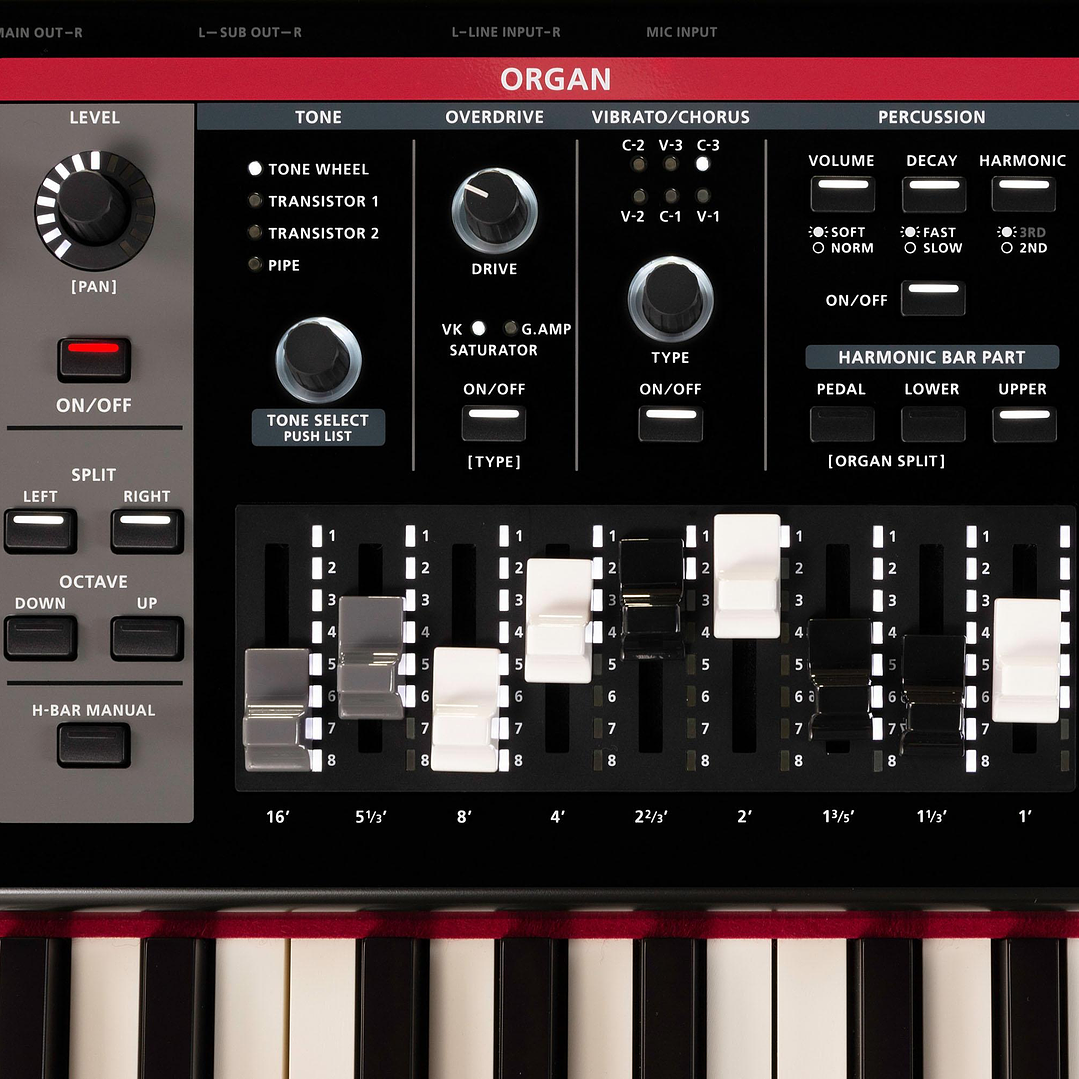Switch Saturator type with the [Type] button
1079x1079 pixels.
coord(494,423)
